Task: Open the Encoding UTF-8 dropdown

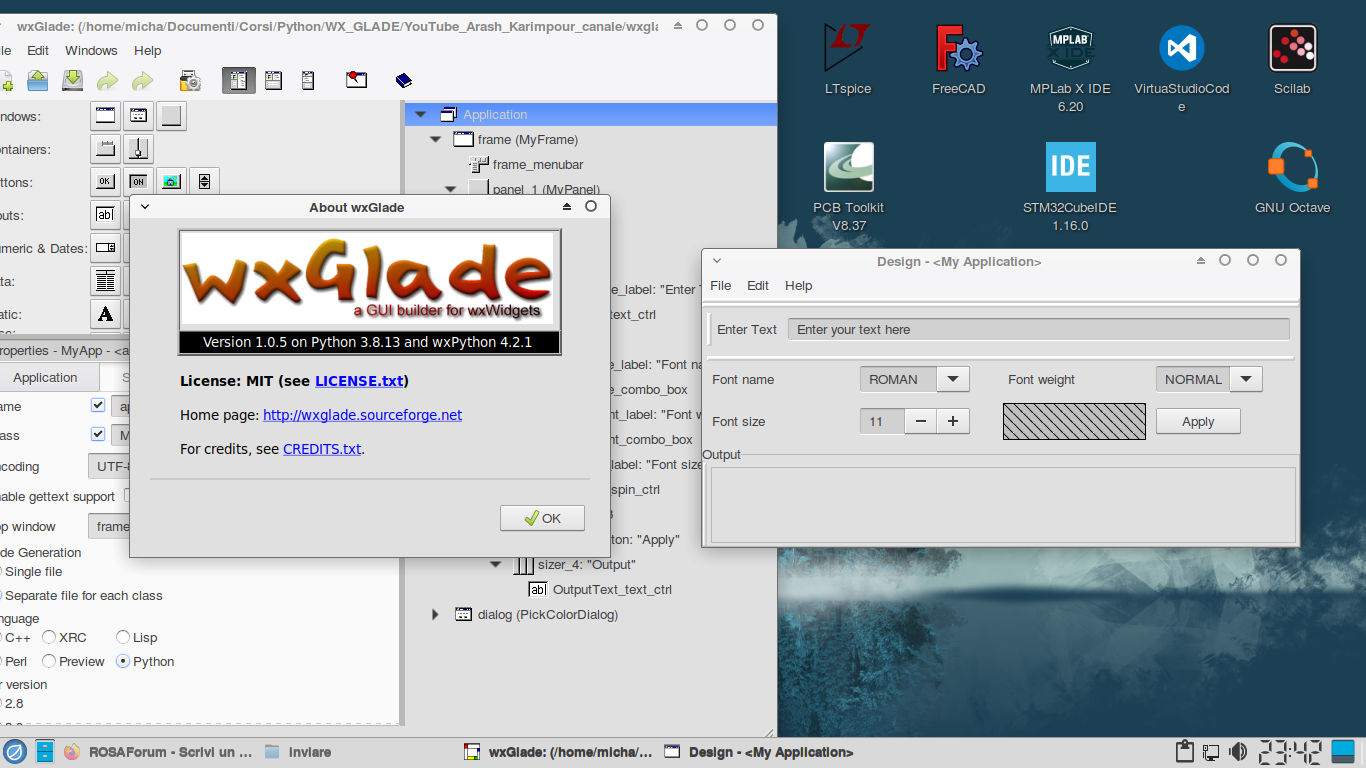Action: (110, 467)
